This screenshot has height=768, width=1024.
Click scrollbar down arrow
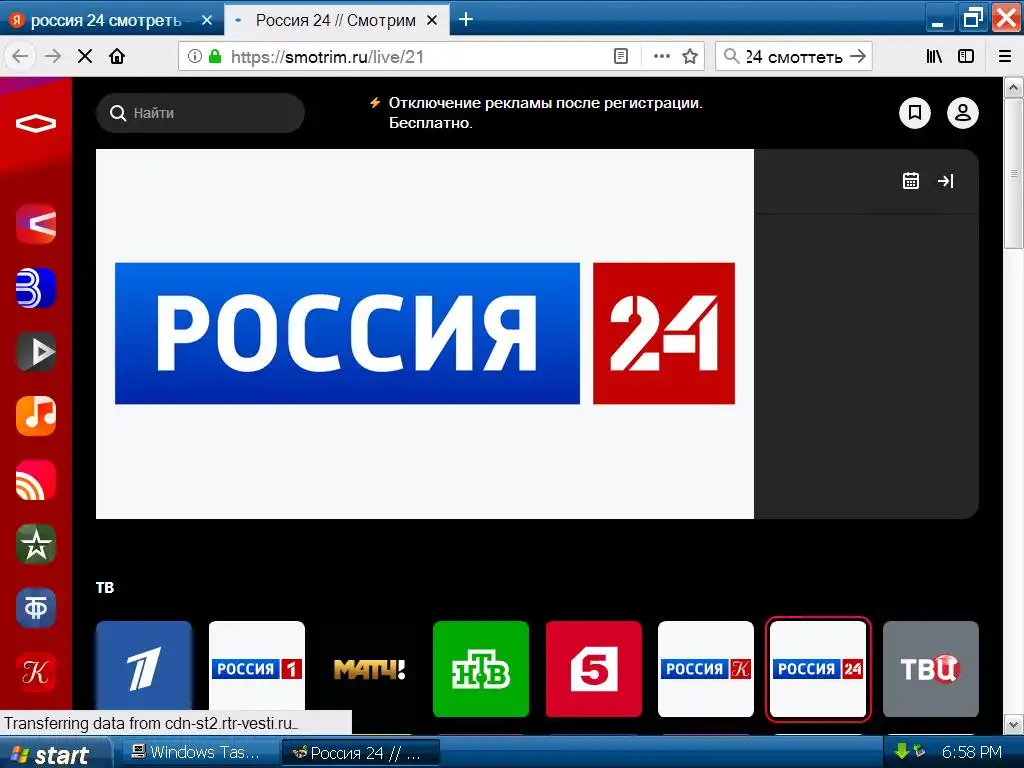tap(1014, 724)
